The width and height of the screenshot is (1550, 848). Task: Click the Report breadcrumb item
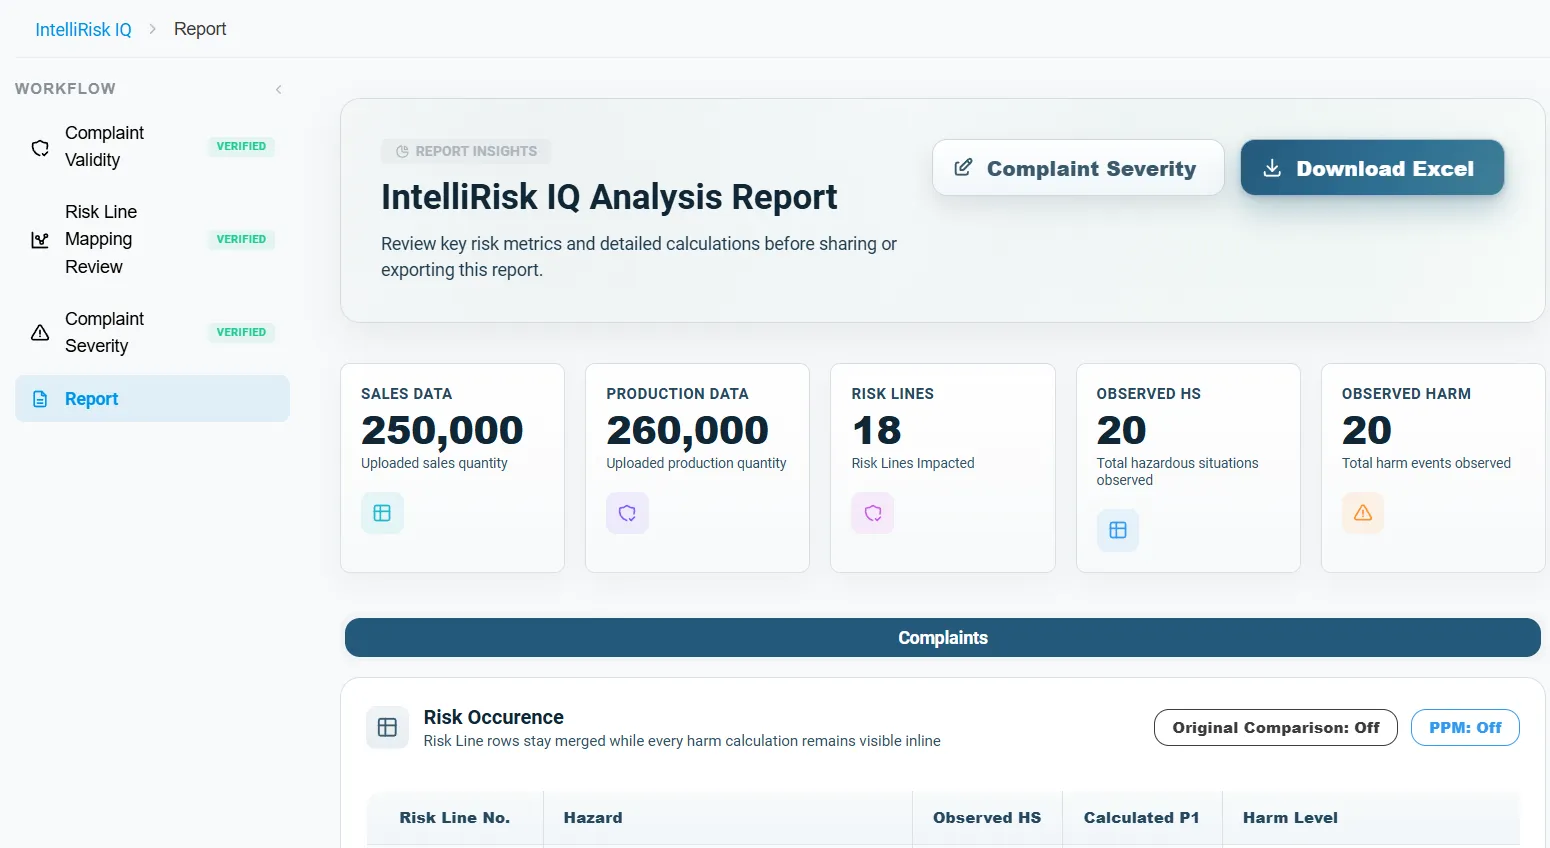[x=200, y=29]
